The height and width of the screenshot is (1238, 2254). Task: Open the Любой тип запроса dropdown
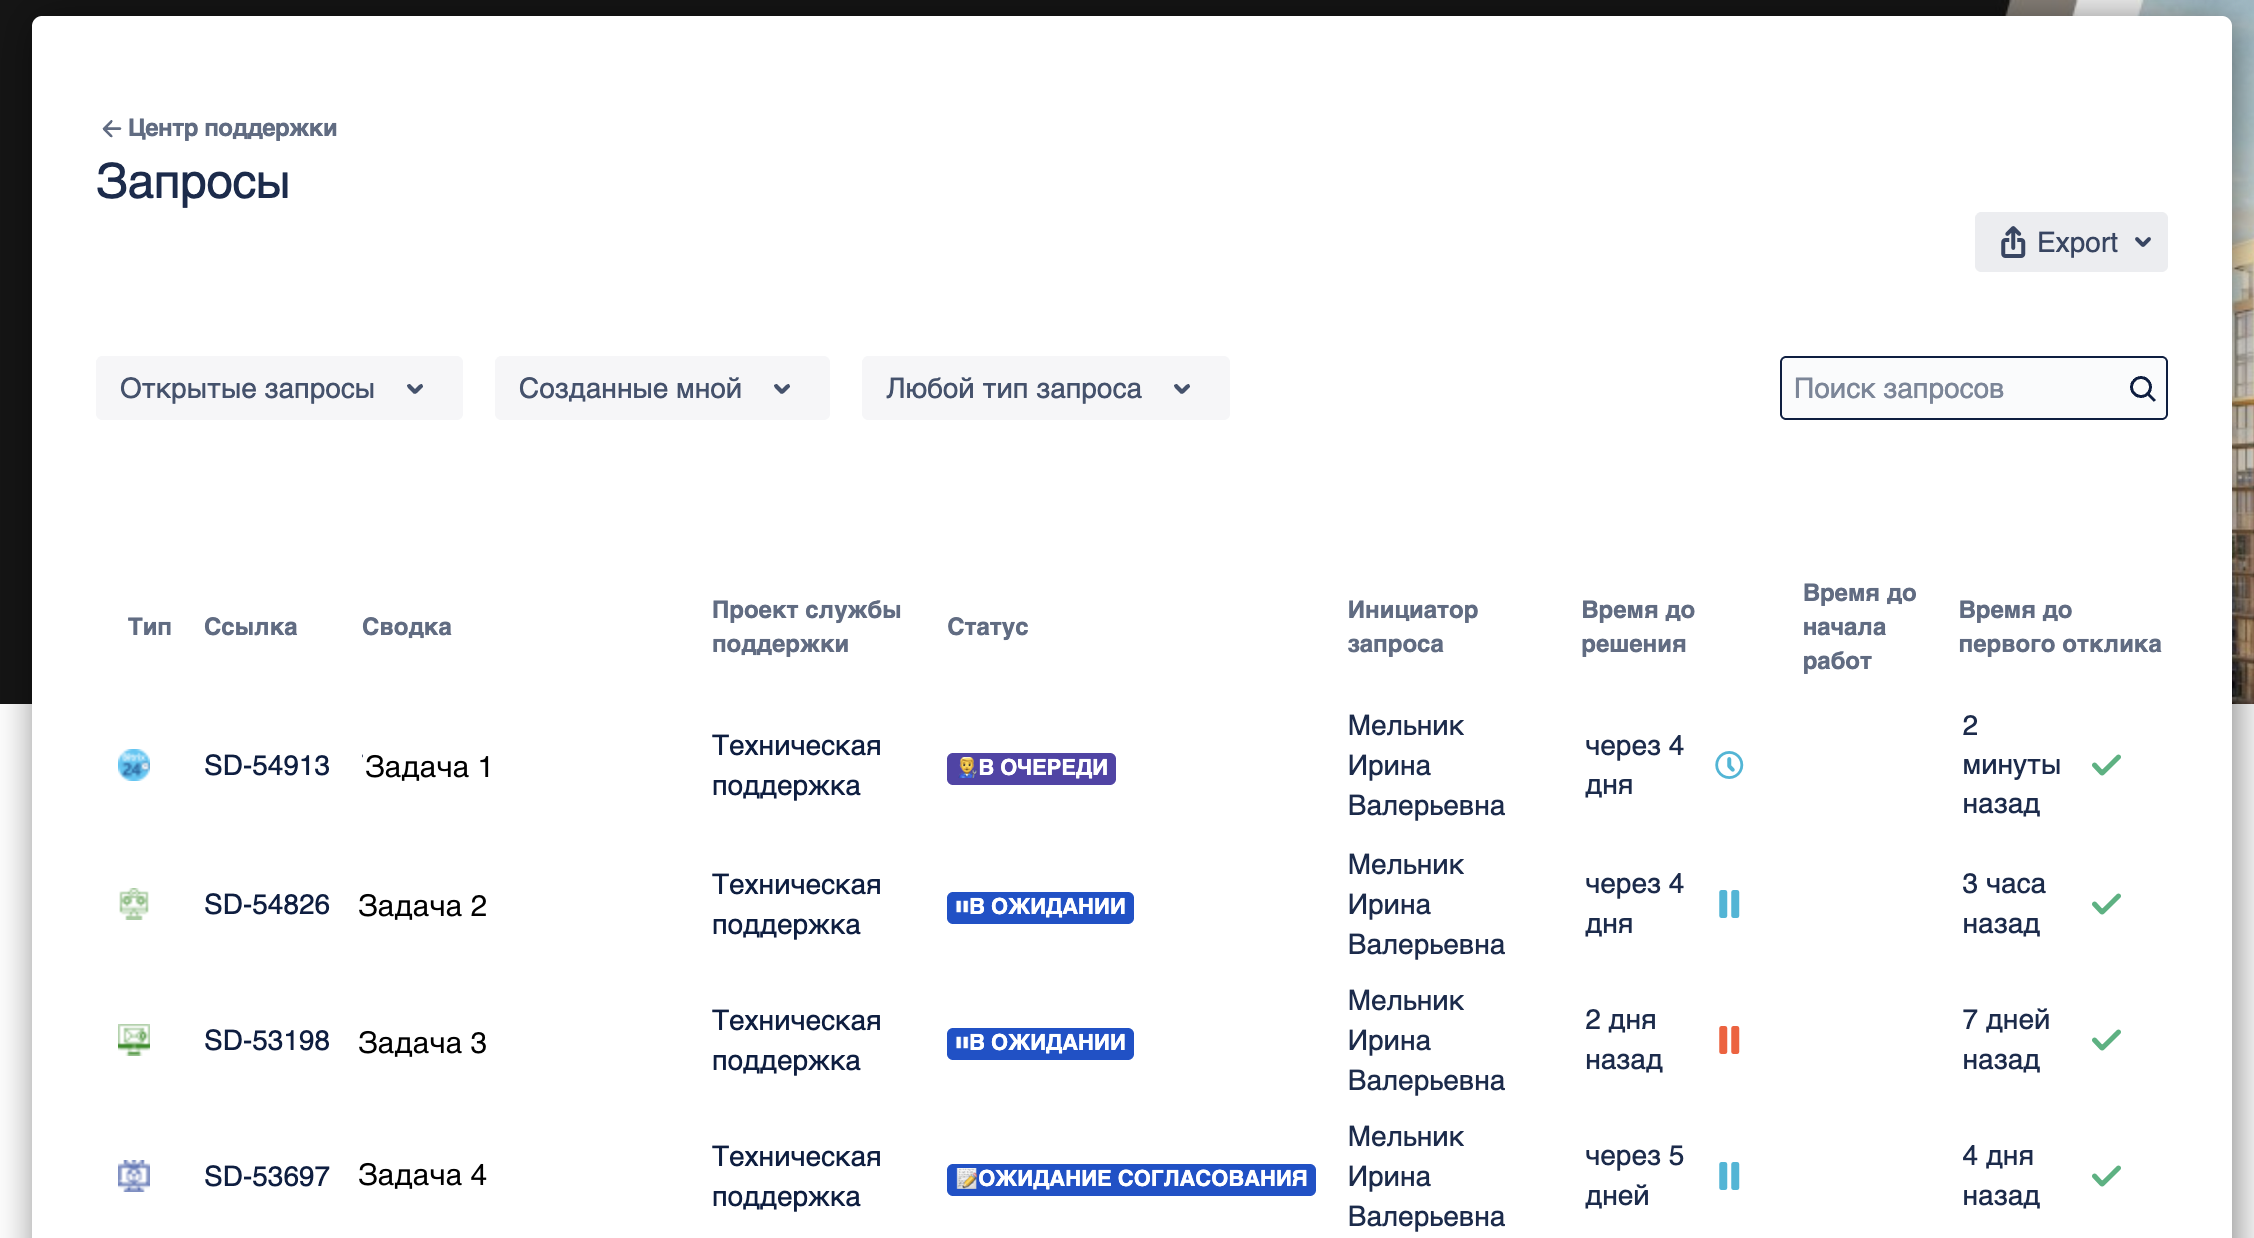click(1045, 388)
